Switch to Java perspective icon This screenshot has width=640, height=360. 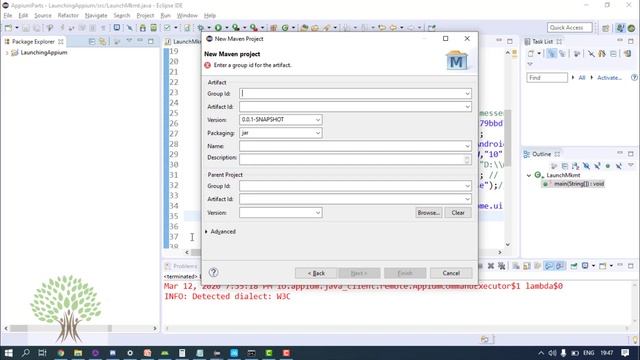(x=620, y=28)
